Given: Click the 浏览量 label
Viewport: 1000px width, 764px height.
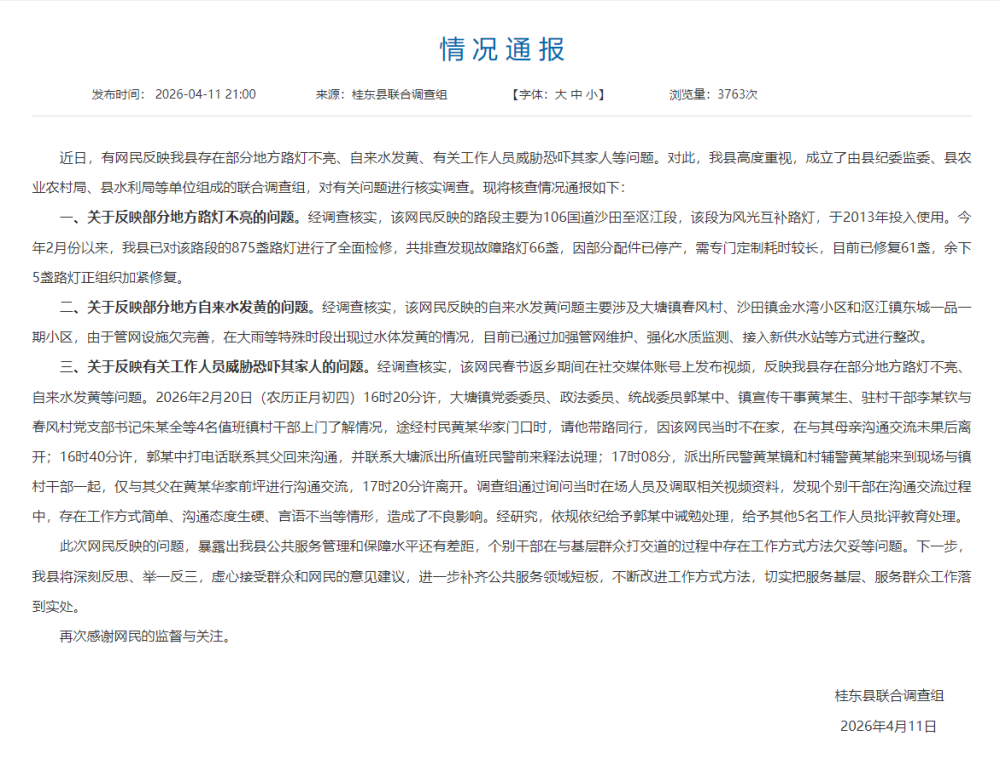Looking at the screenshot, I should pos(691,95).
